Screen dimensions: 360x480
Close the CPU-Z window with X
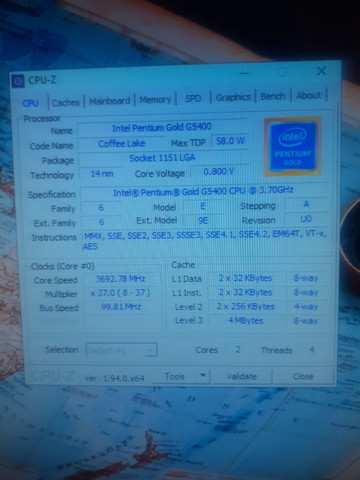point(321,71)
